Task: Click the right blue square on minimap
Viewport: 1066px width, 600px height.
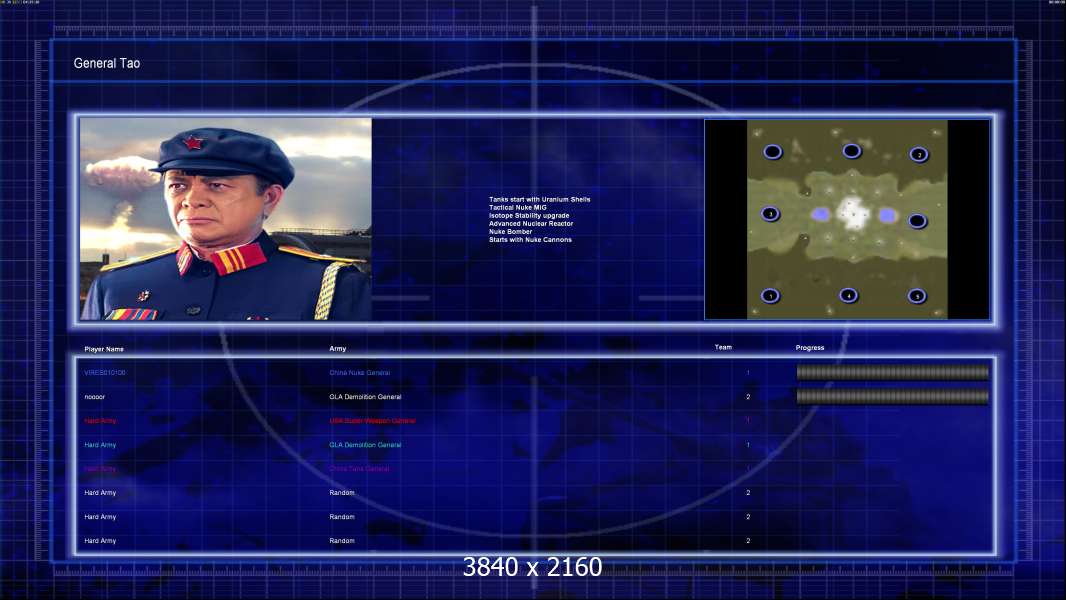Action: click(887, 215)
